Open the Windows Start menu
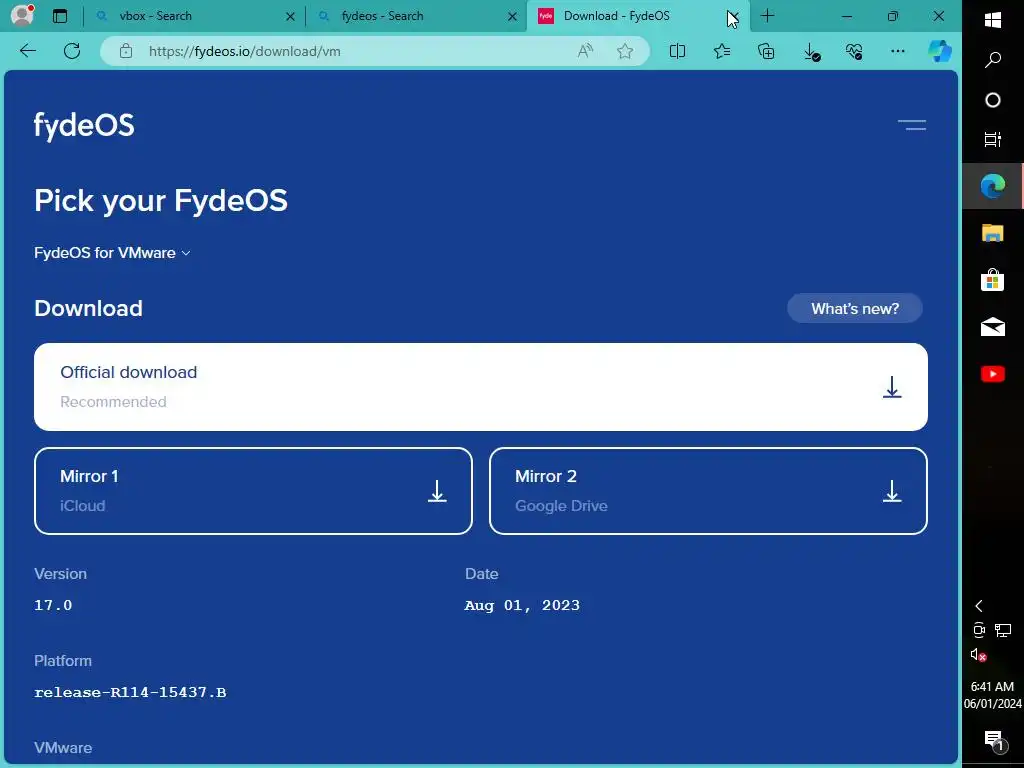The width and height of the screenshot is (1024, 768). click(993, 20)
